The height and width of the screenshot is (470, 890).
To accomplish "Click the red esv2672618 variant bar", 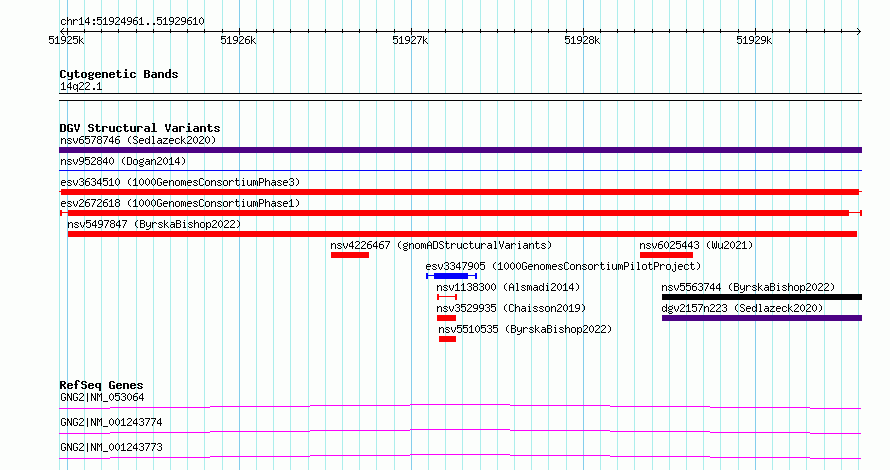I will pyautogui.click(x=460, y=213).
